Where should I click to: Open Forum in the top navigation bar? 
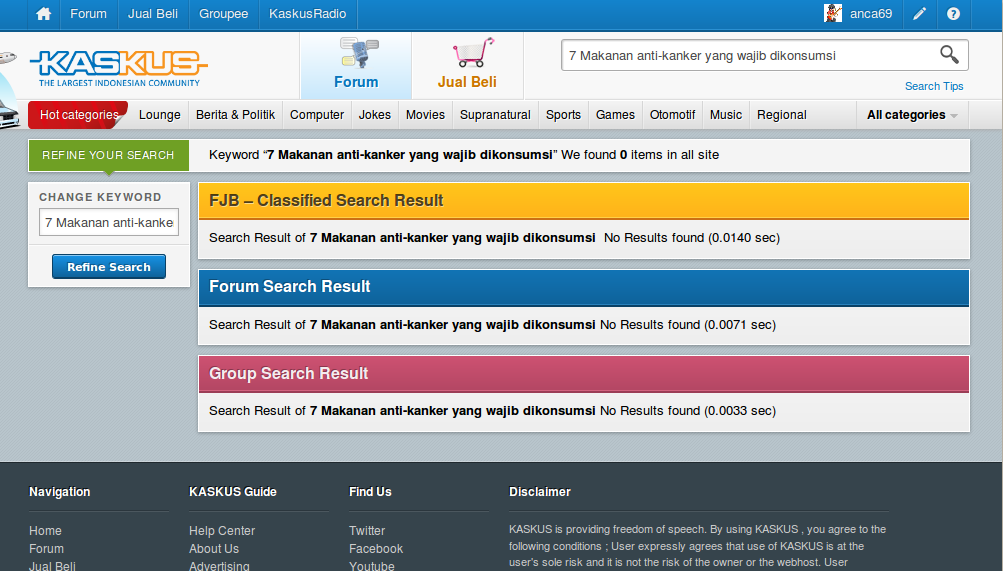point(88,13)
